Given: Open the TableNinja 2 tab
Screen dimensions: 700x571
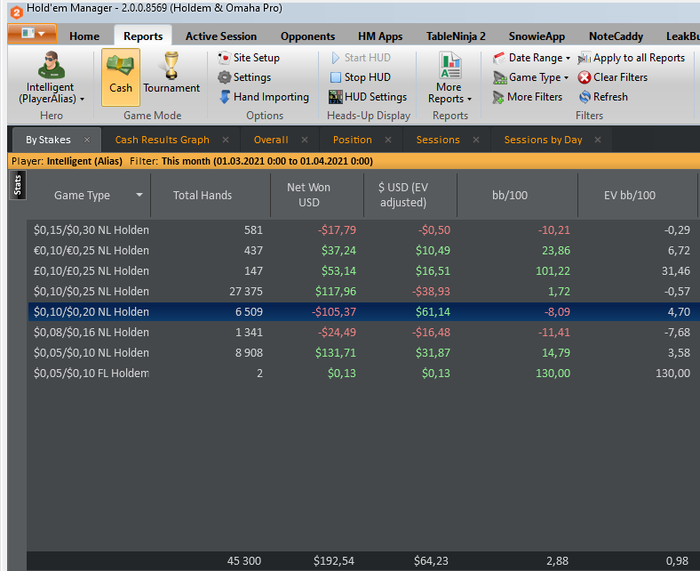Looking at the screenshot, I should coord(455,36).
